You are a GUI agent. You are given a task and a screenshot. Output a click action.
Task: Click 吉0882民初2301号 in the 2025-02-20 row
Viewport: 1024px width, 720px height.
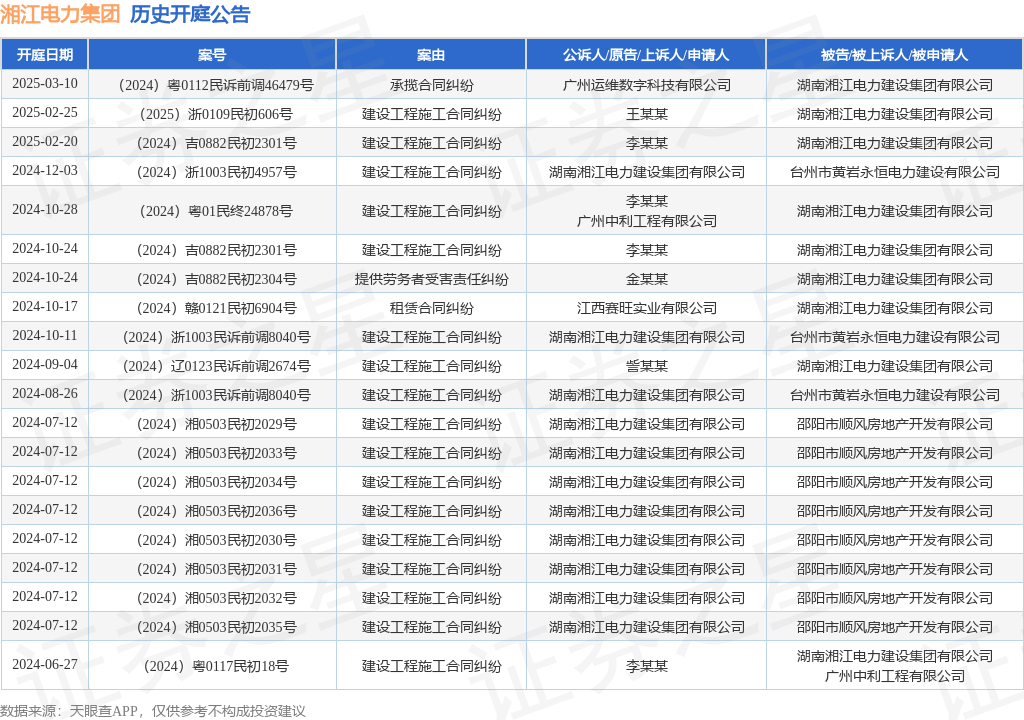[216, 144]
